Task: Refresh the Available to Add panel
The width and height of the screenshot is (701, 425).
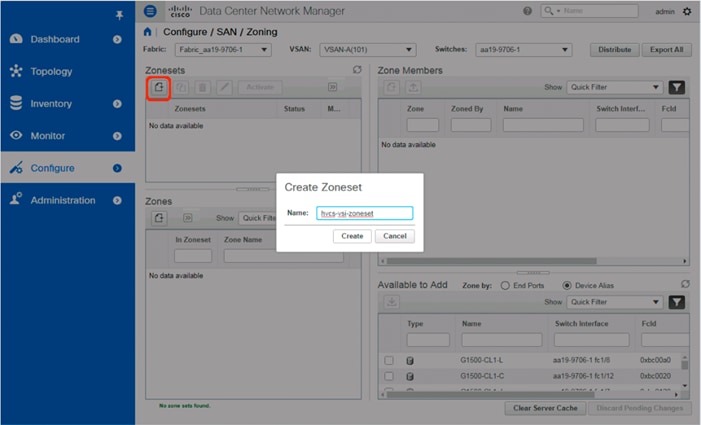Action: [x=685, y=284]
